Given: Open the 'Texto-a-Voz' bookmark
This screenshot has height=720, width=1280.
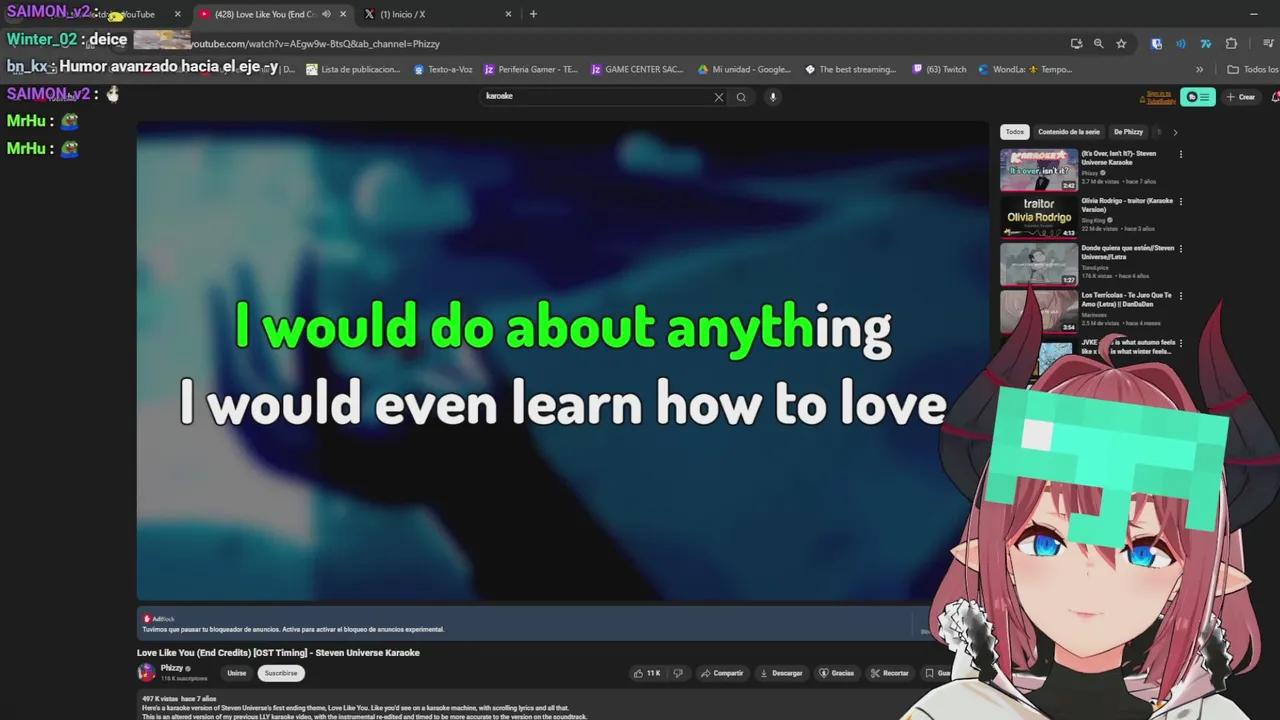Looking at the screenshot, I should 442,70.
